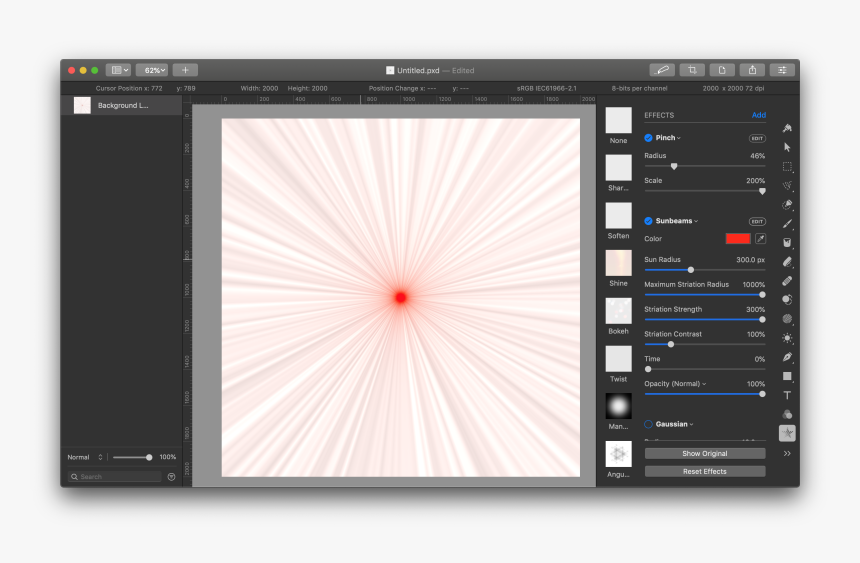Image resolution: width=860 pixels, height=563 pixels.
Task: Click the Striation Strength slider handle
Action: (x=762, y=319)
